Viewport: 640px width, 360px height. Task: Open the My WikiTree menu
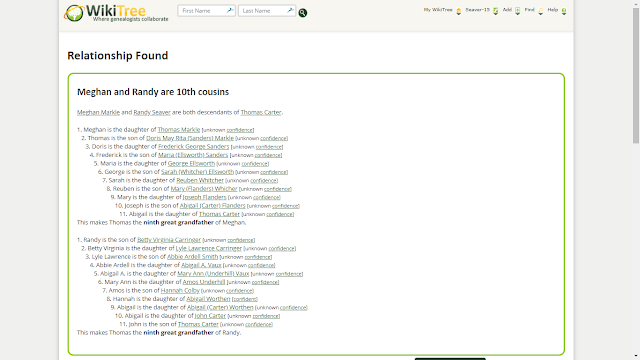(x=438, y=10)
